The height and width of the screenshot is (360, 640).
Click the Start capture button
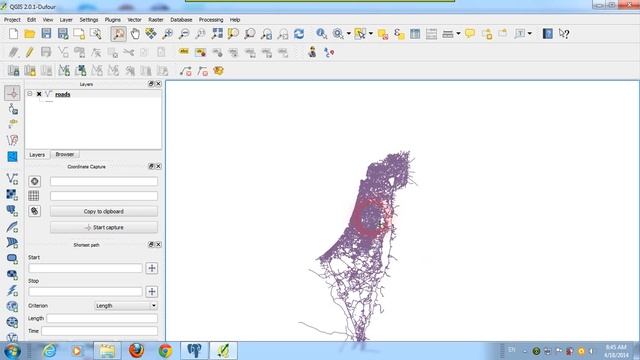click(104, 227)
